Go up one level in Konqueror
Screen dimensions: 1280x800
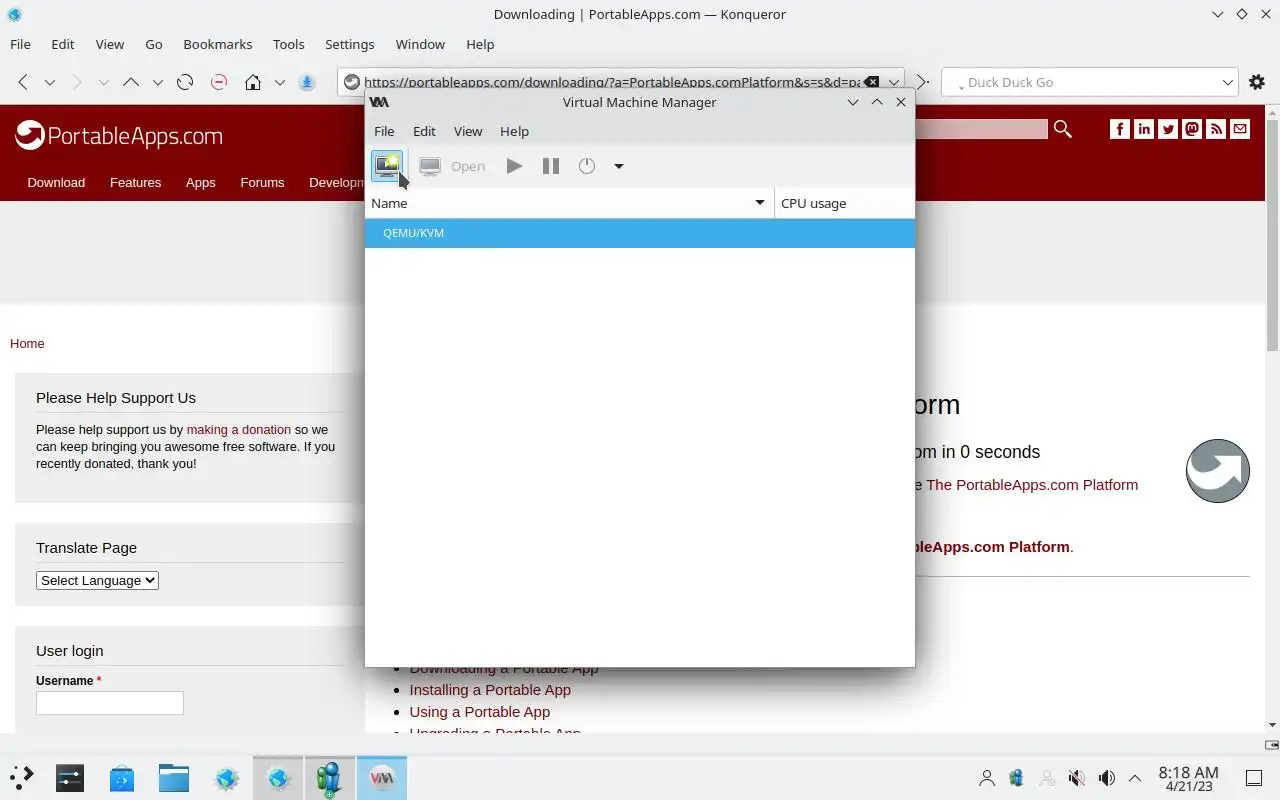pos(131,82)
